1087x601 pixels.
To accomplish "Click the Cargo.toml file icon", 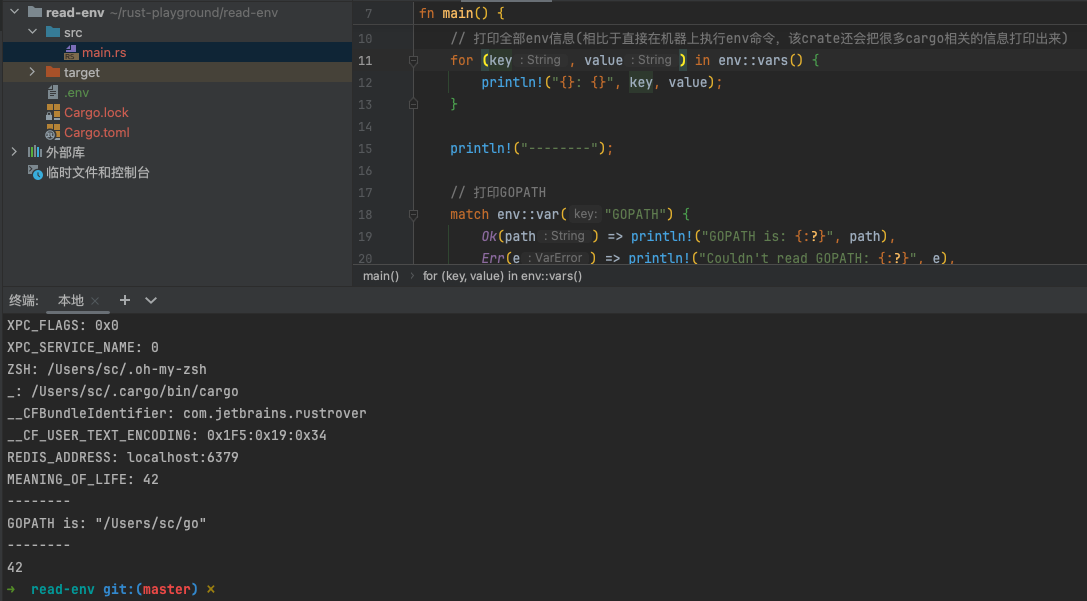I will tap(53, 132).
